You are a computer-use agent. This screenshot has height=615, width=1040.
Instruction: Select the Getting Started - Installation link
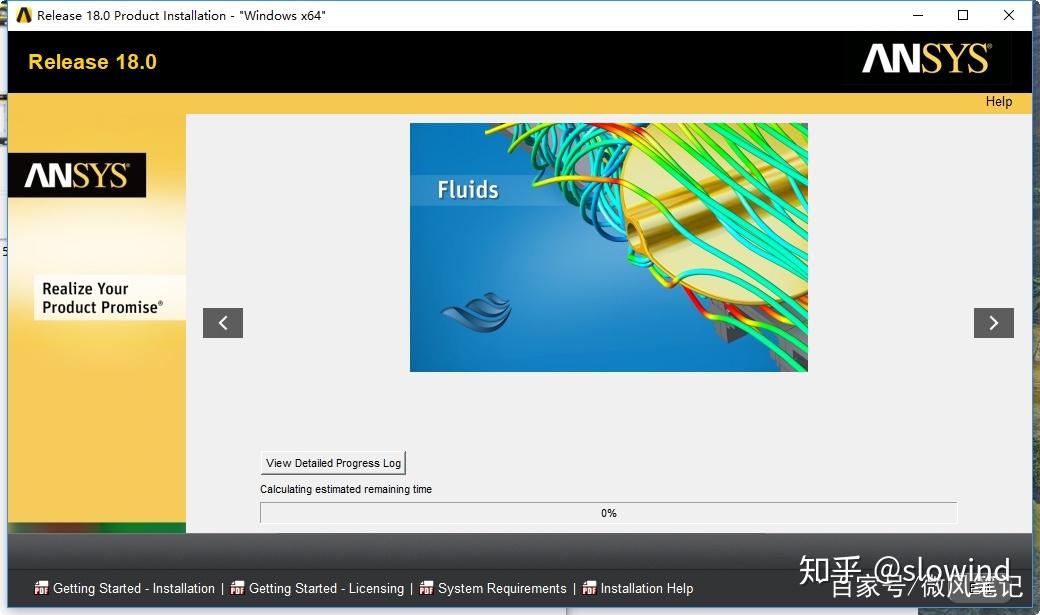tap(135, 588)
